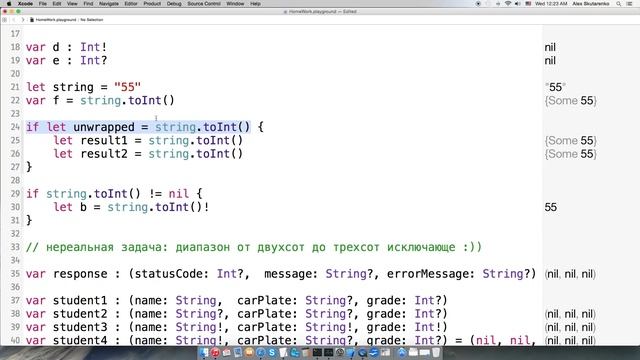Open the Editor menu
This screenshot has height=360, width=640.
[x=131, y=4]
